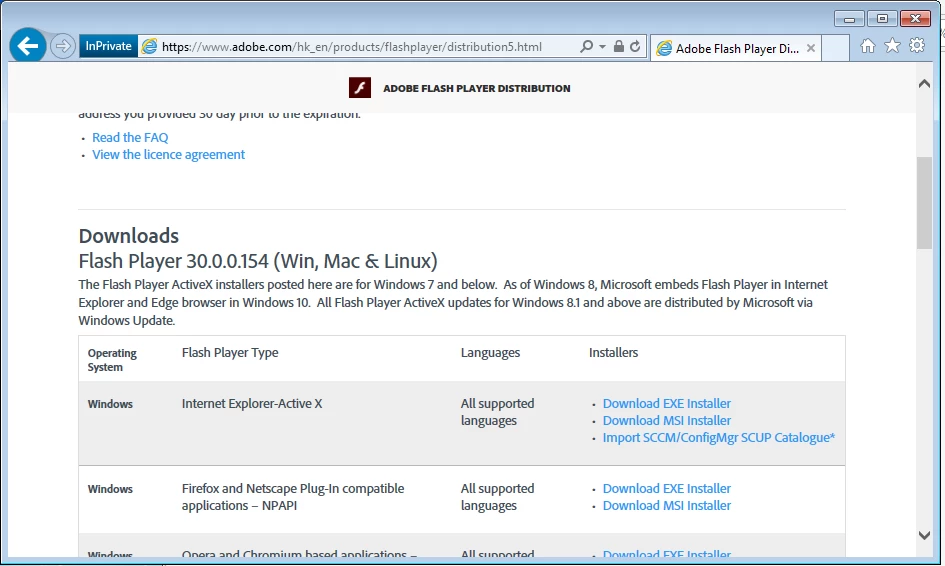The height and width of the screenshot is (566, 945).
Task: Select the Adobe Flash Player Distribution tab
Action: tap(735, 48)
